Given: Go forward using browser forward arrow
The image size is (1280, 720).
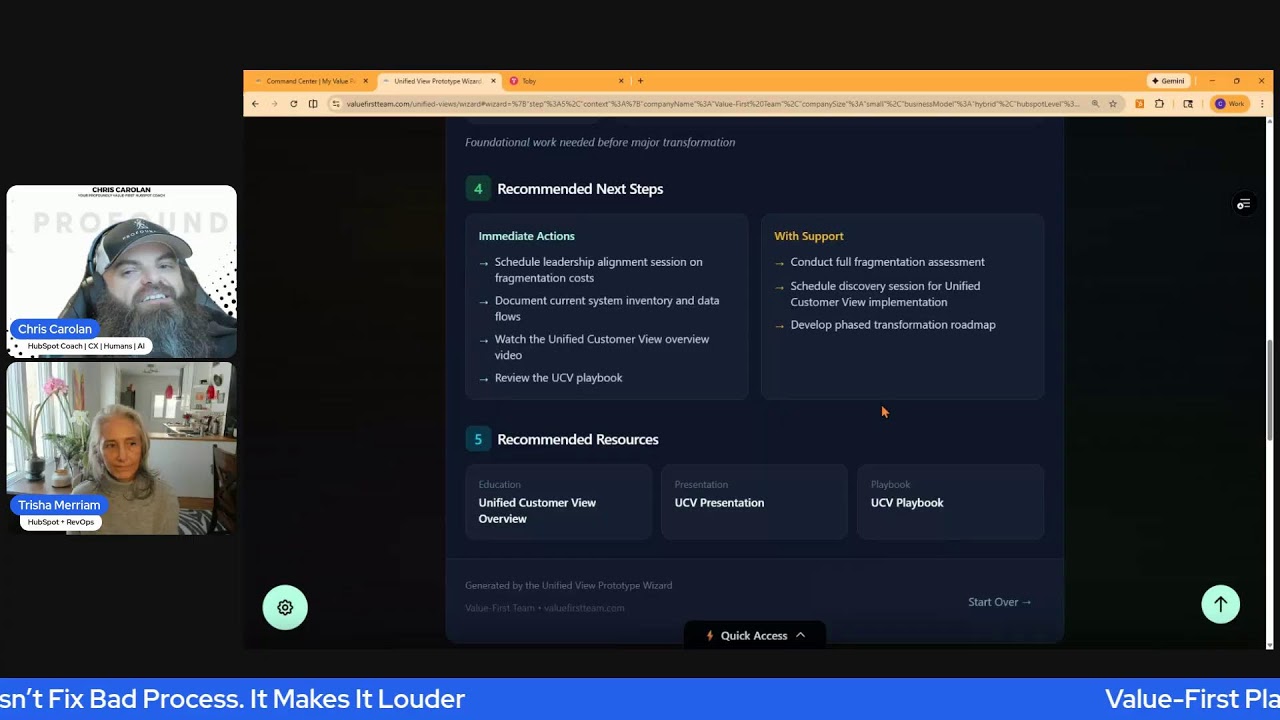Looking at the screenshot, I should click(x=274, y=104).
